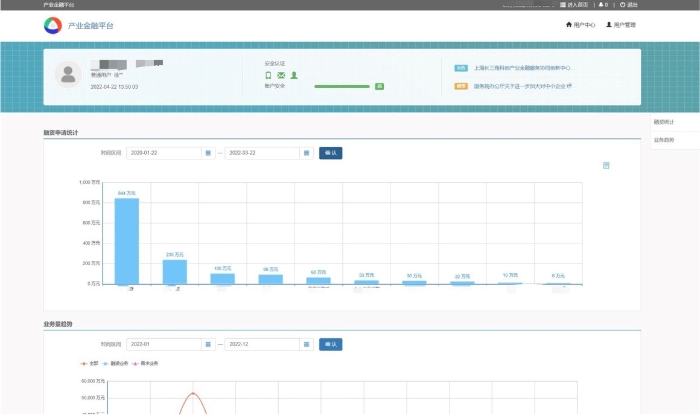Screen dimensions: 700x415
Task: Click the 产业金融平台 colorful logo
Action: [x=53, y=25]
